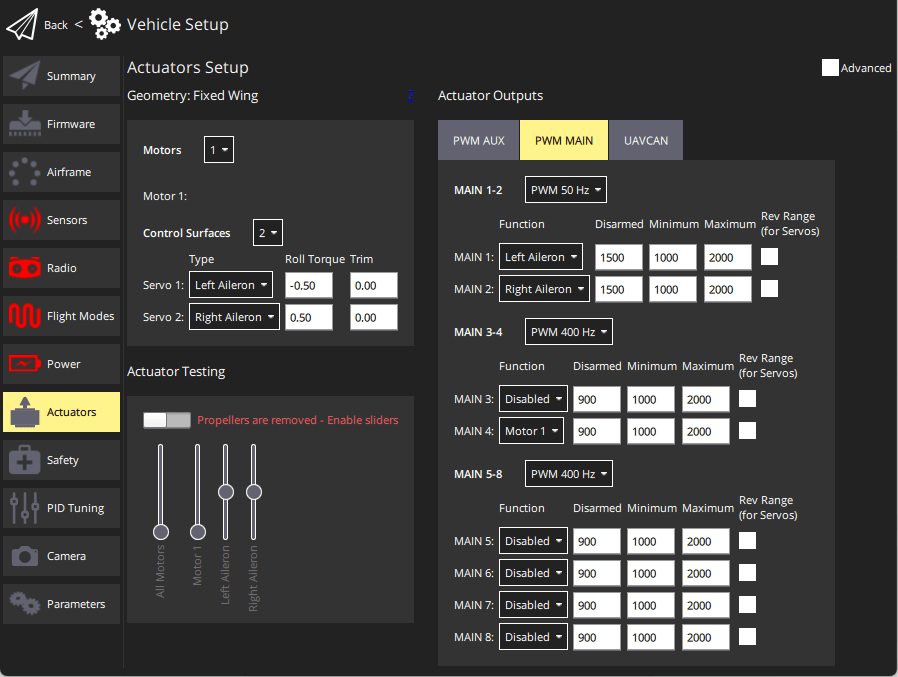Open the Motors count dropdown
Screen dimensions: 898x677
(218, 150)
